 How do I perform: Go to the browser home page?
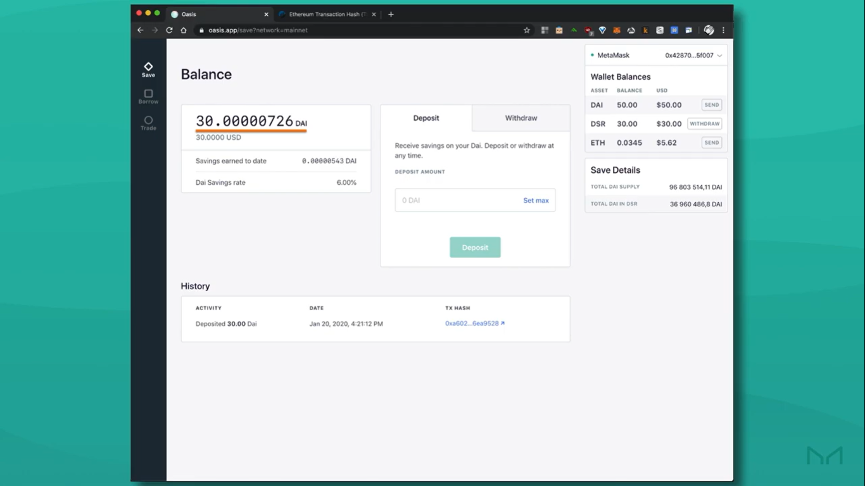pyautogui.click(x=183, y=30)
